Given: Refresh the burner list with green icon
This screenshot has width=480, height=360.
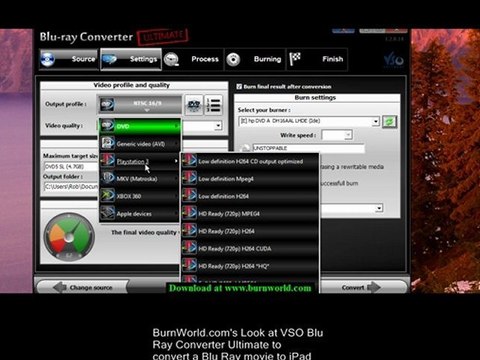Looking at the screenshot, I should (x=389, y=121).
